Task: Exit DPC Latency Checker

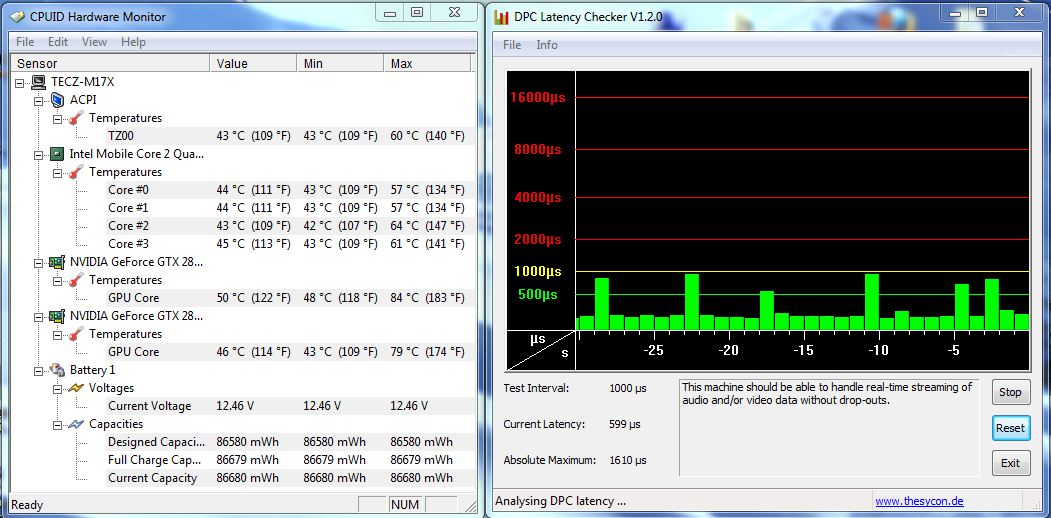Action: coord(1010,463)
